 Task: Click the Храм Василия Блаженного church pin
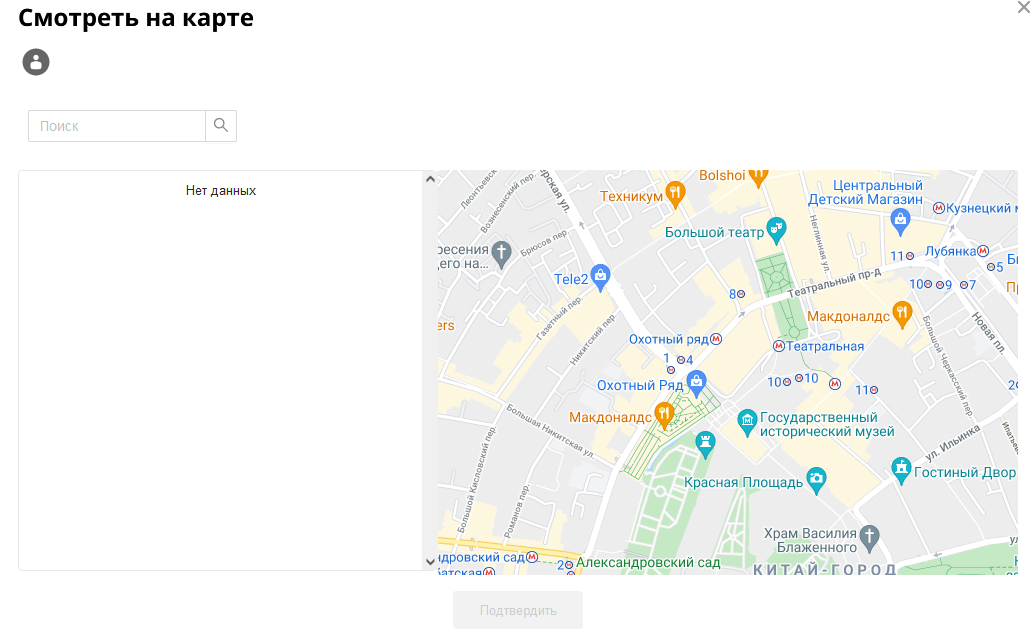point(869,539)
